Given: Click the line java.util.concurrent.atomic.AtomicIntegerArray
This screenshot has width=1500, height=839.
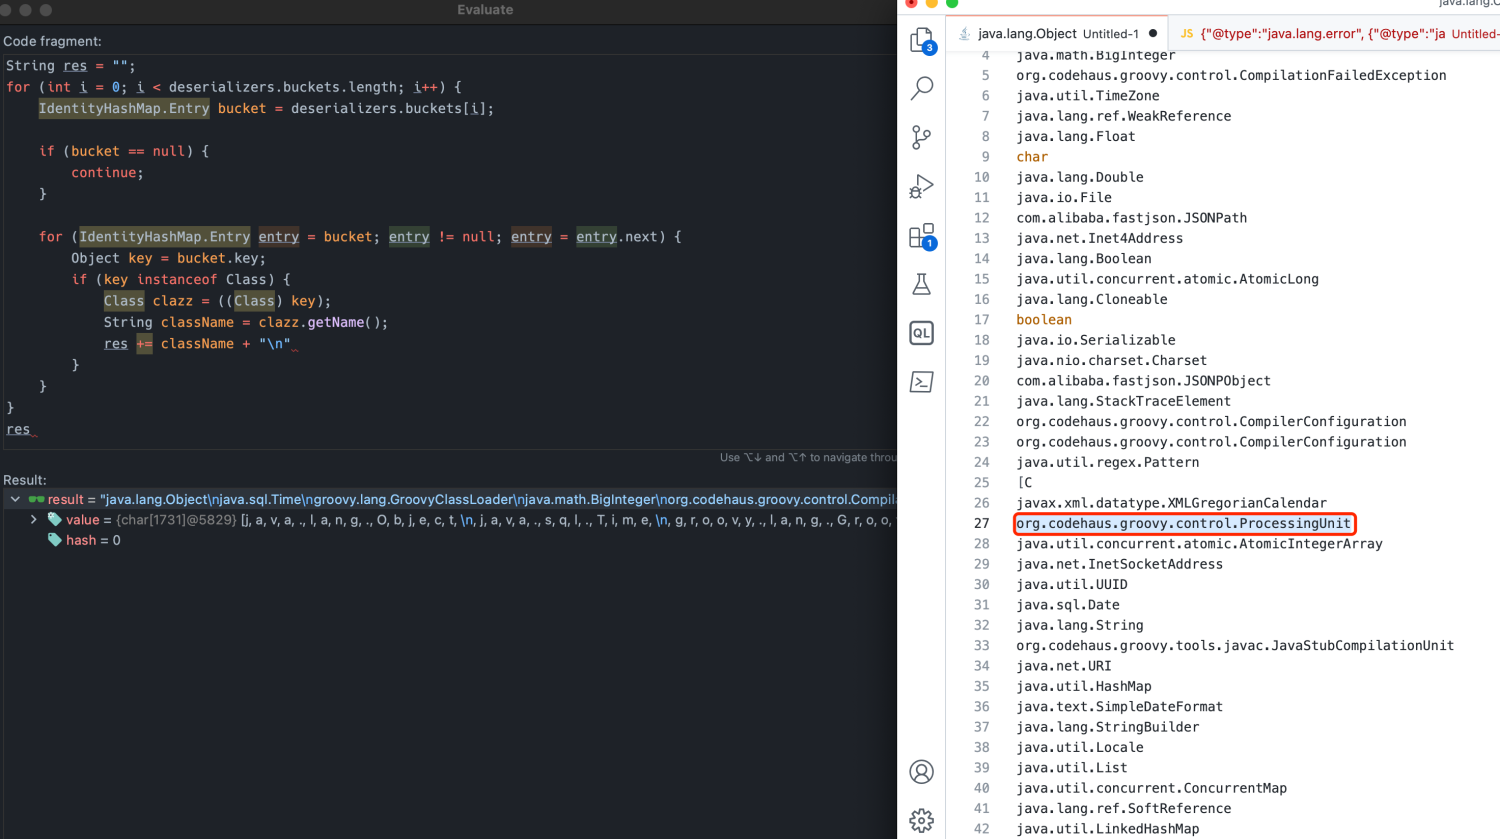Looking at the screenshot, I should (x=1199, y=544).
